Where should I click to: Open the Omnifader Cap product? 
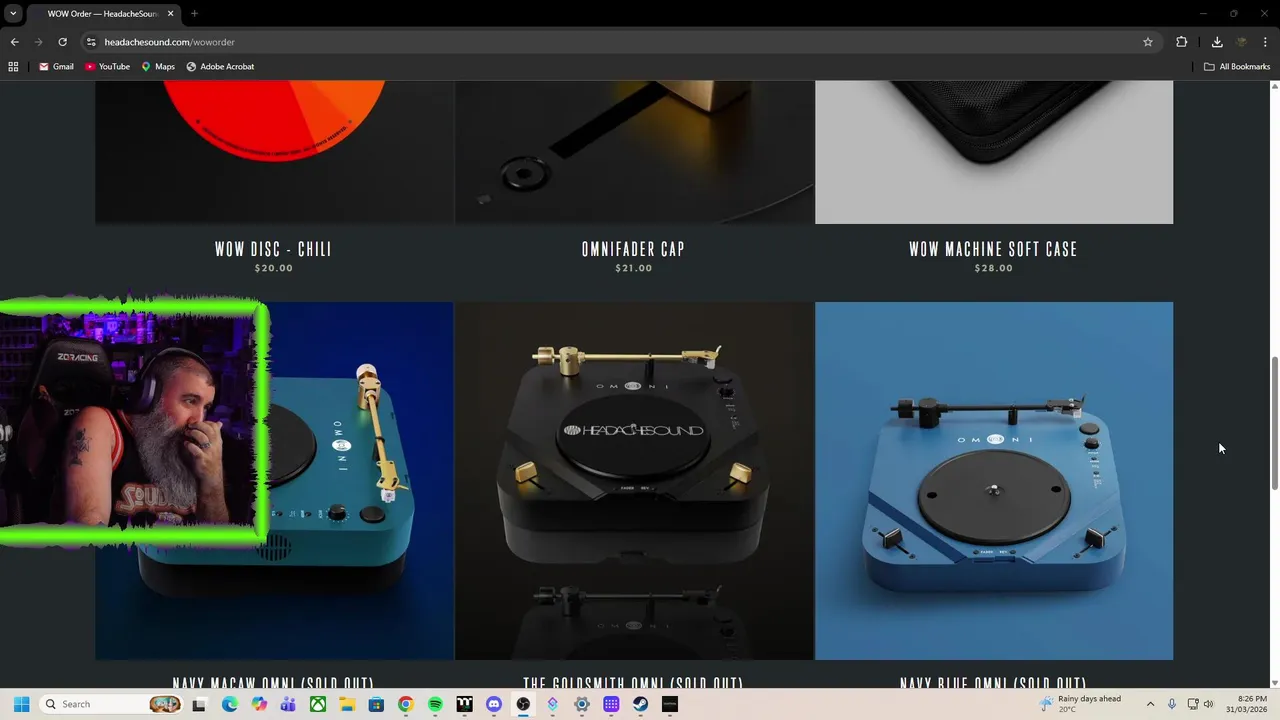633,249
